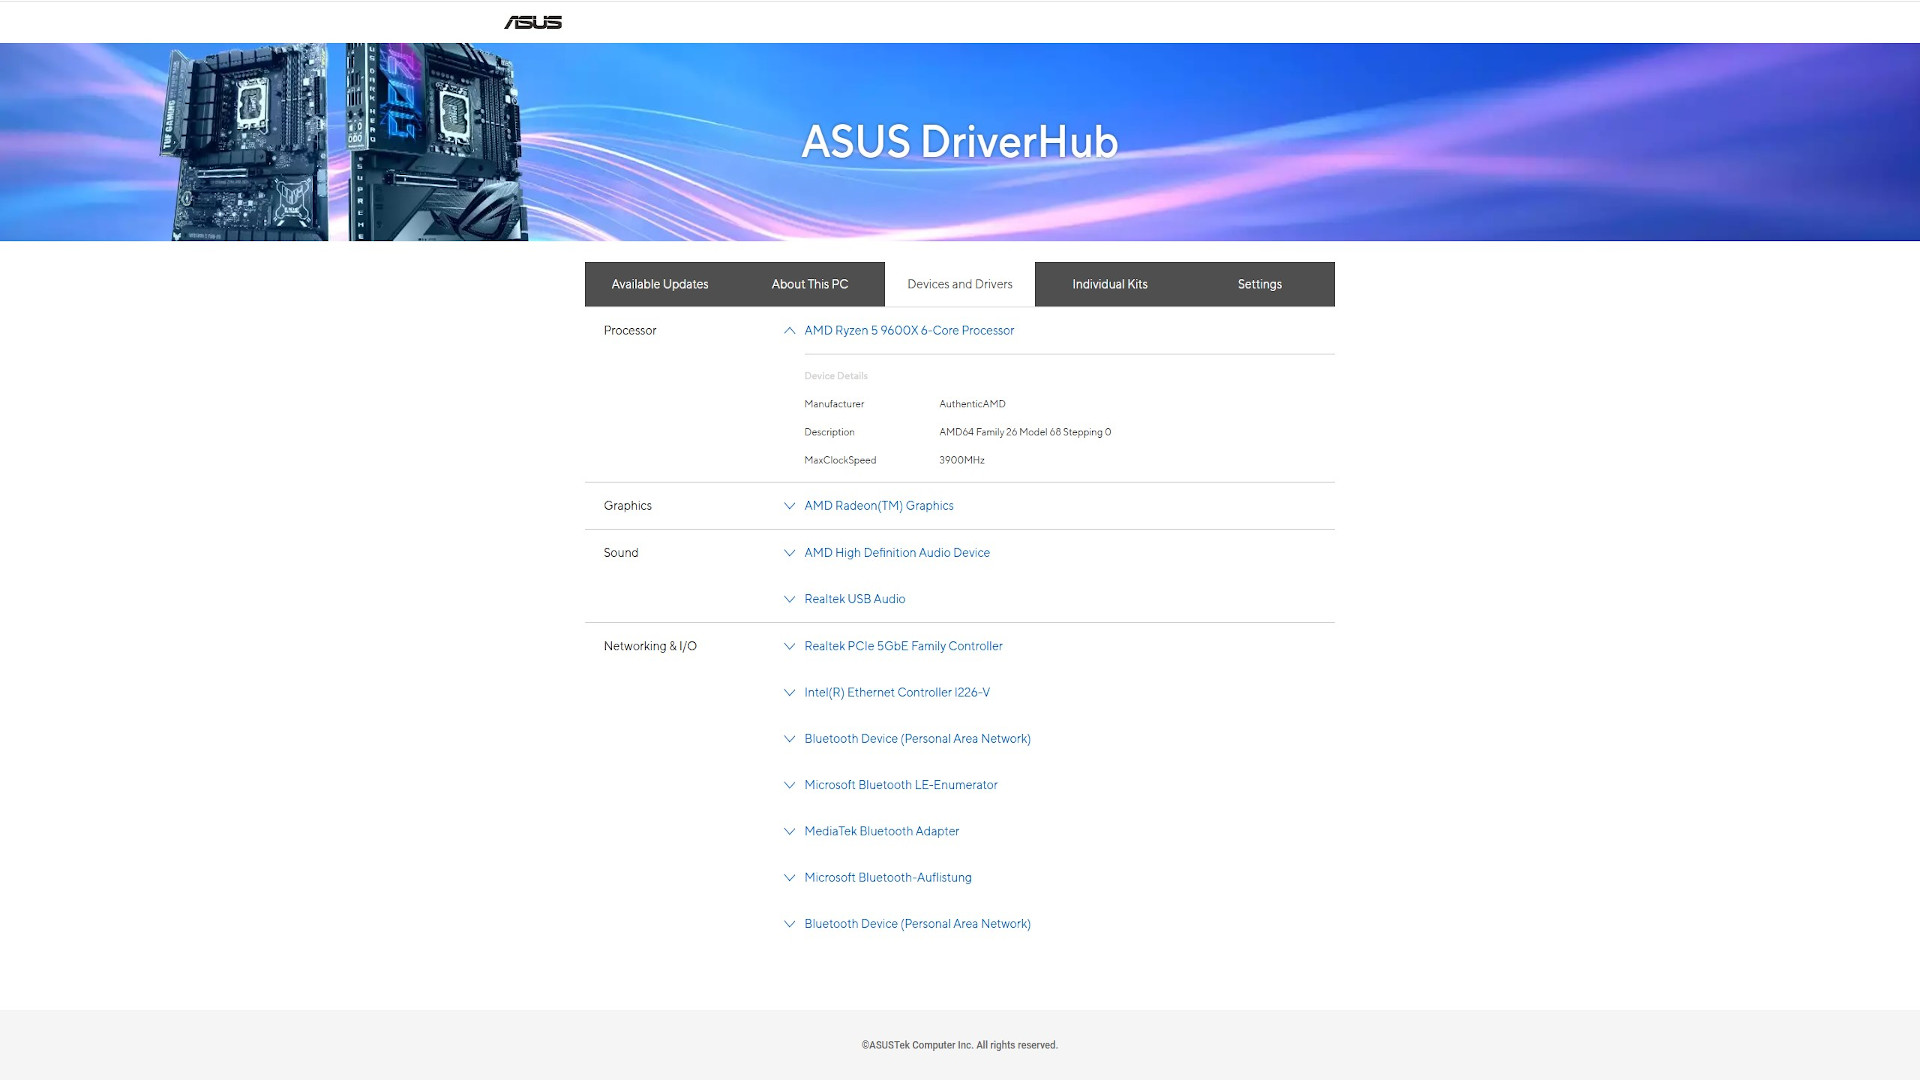Go to the Settings tab

1260,284
